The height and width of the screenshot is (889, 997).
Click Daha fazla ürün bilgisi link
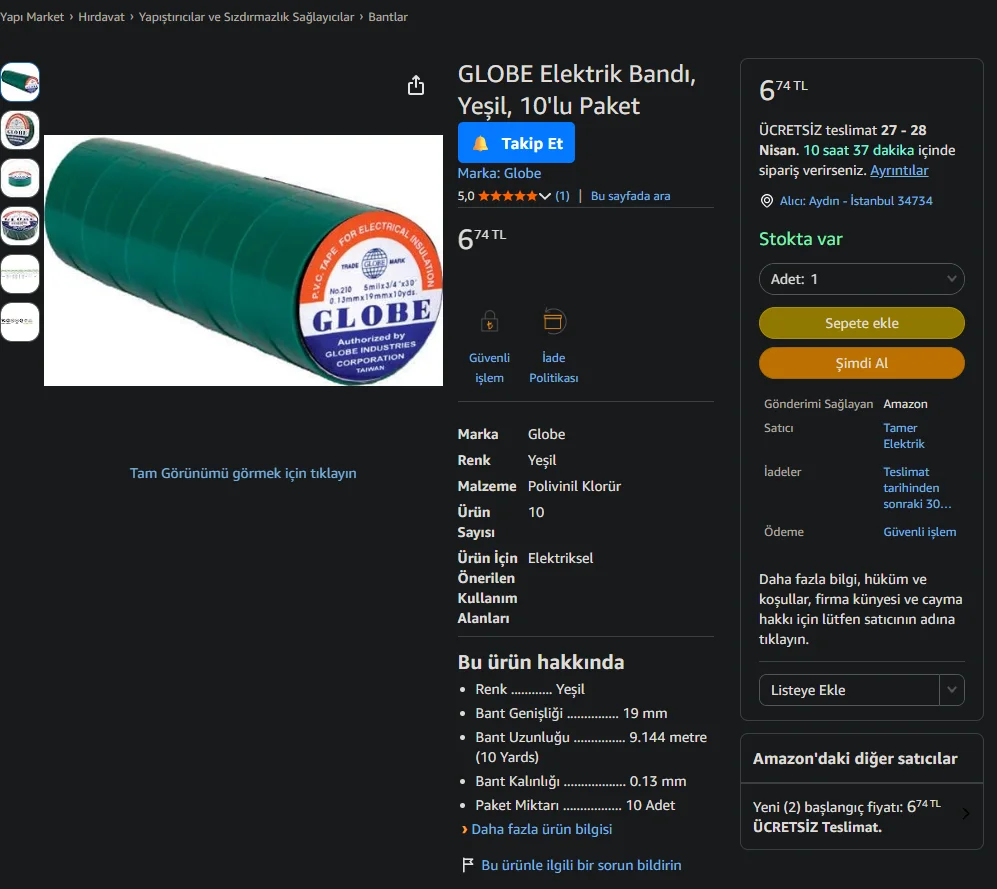click(541, 829)
